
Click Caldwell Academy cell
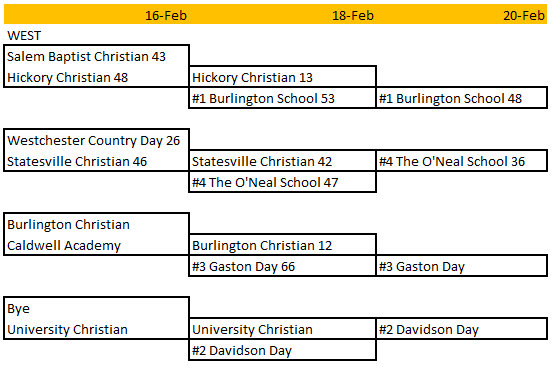(96, 245)
